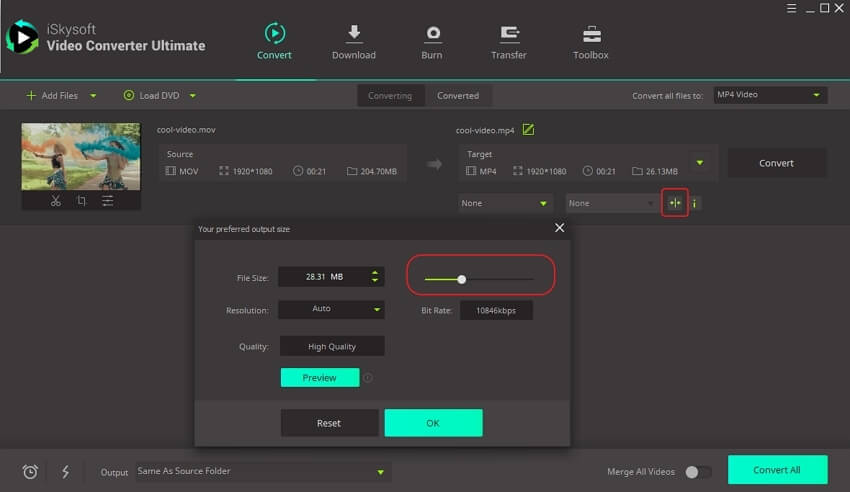
Task: Click the scissors trim icon under thumbnail
Action: tap(55, 201)
